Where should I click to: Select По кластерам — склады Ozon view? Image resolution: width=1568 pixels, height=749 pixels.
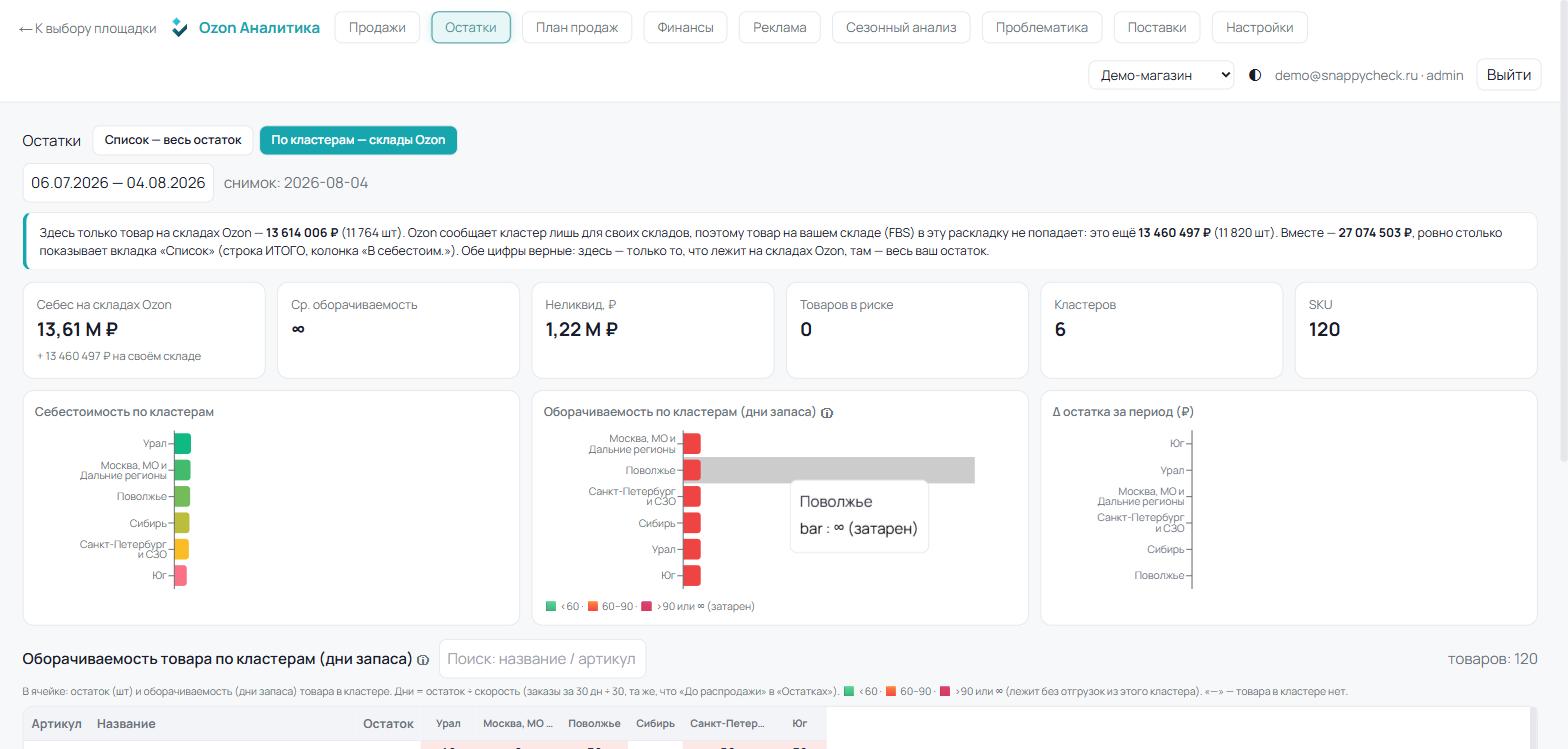(358, 140)
